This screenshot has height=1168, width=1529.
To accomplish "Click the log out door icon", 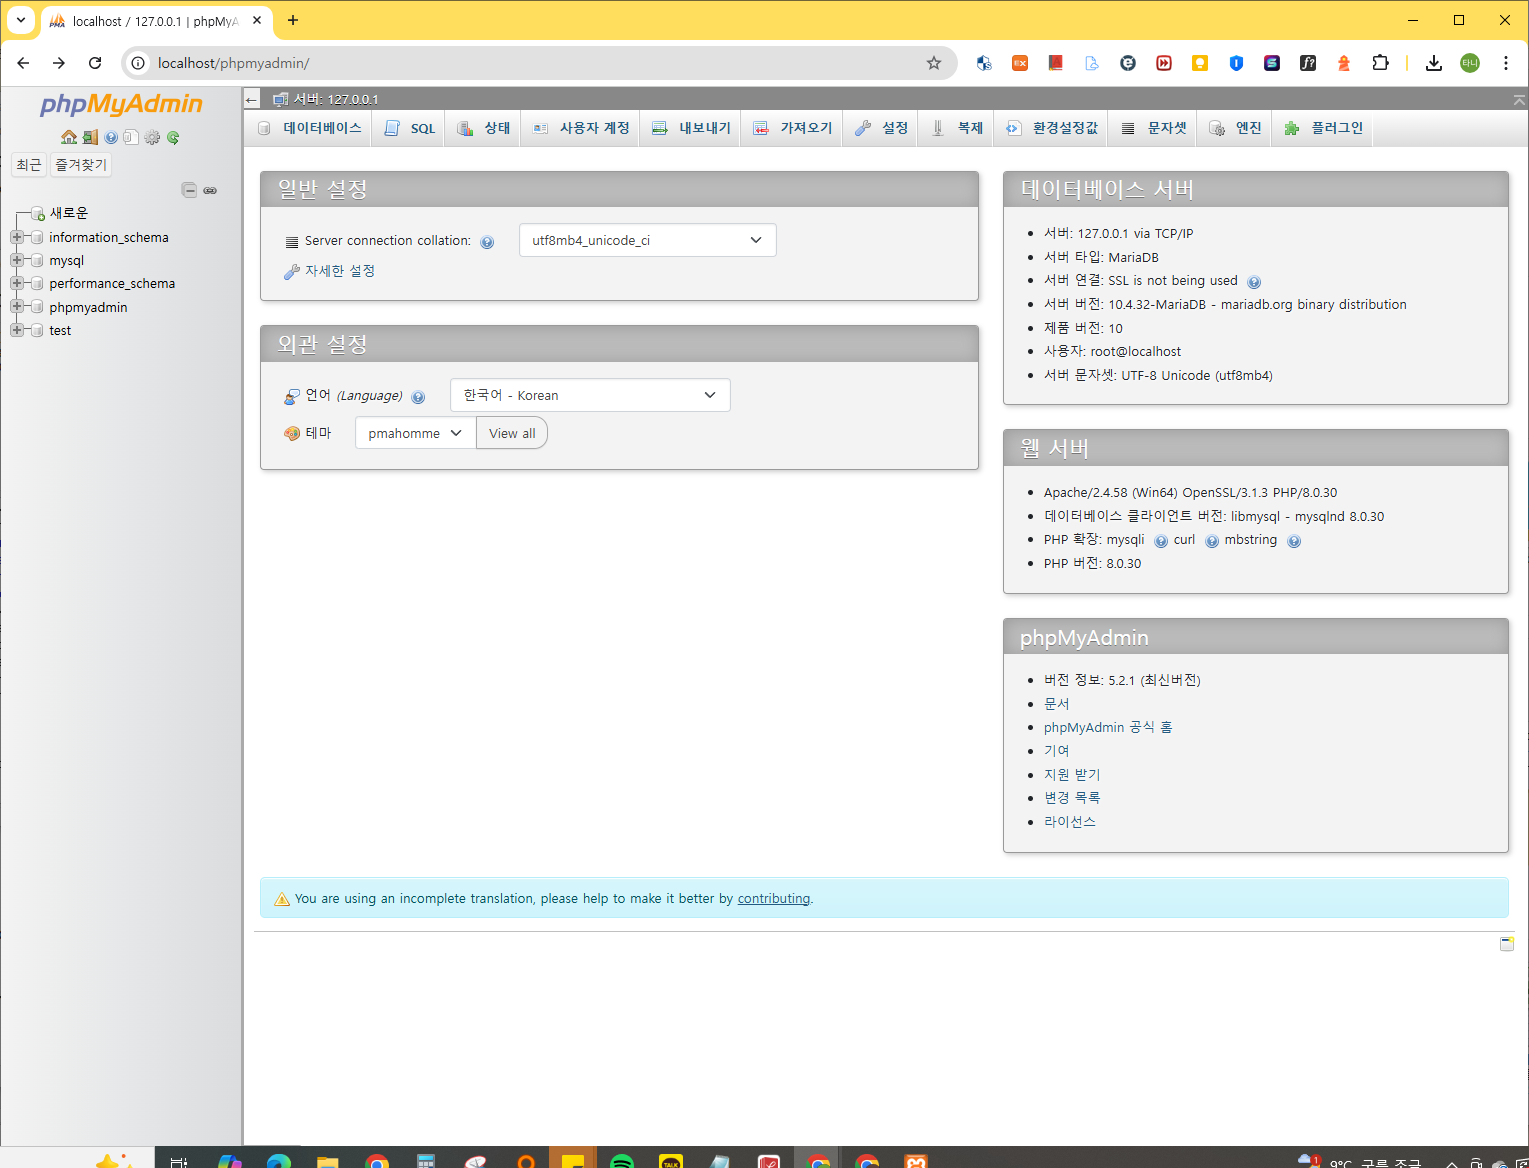I will (90, 137).
